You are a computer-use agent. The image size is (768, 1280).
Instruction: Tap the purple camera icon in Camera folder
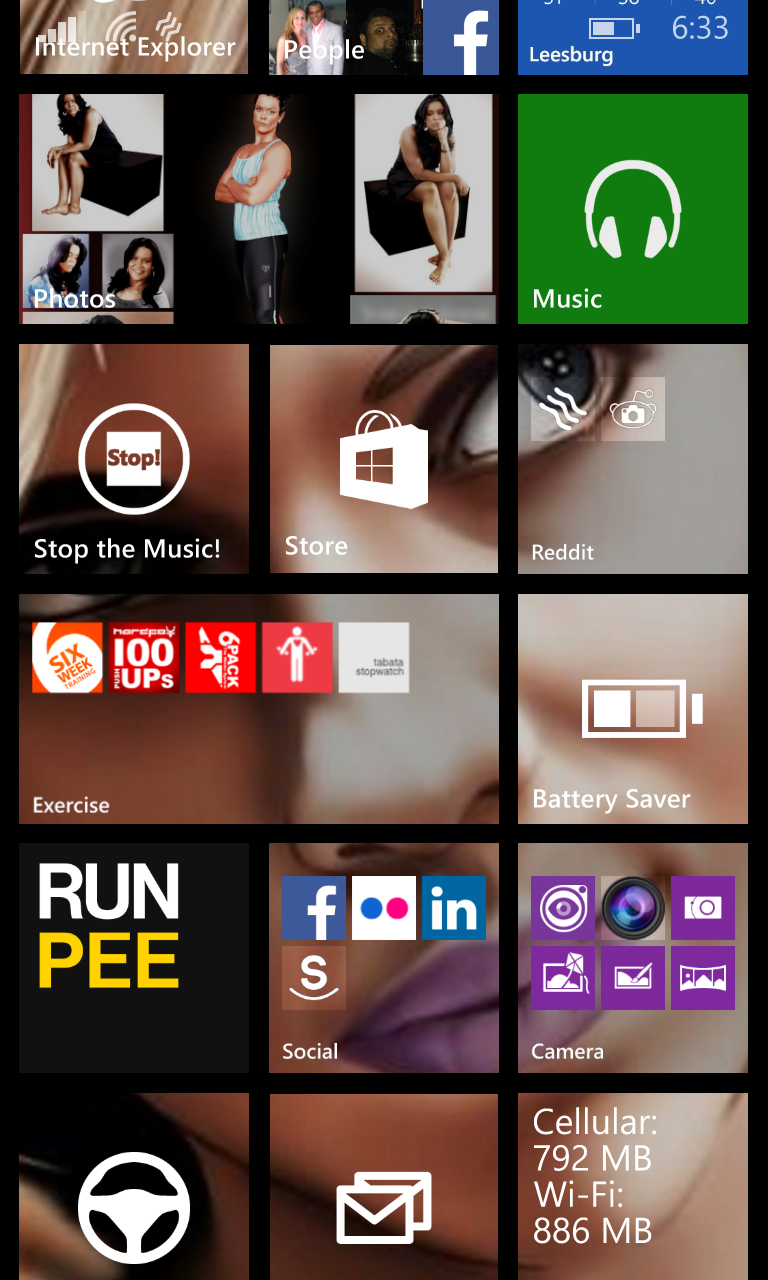tap(703, 908)
